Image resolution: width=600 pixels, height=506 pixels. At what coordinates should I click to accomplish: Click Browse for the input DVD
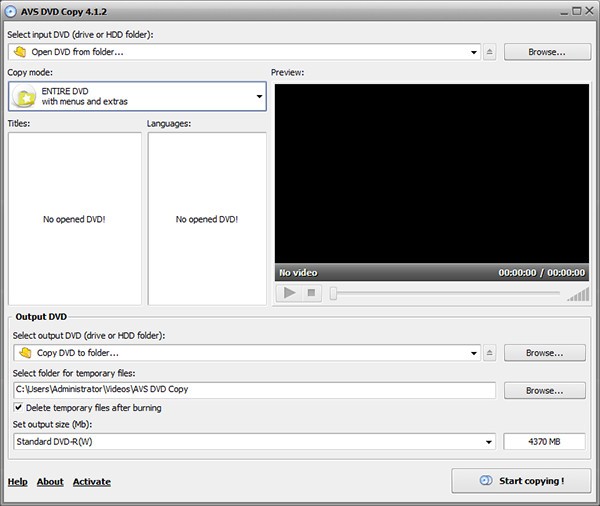545,52
